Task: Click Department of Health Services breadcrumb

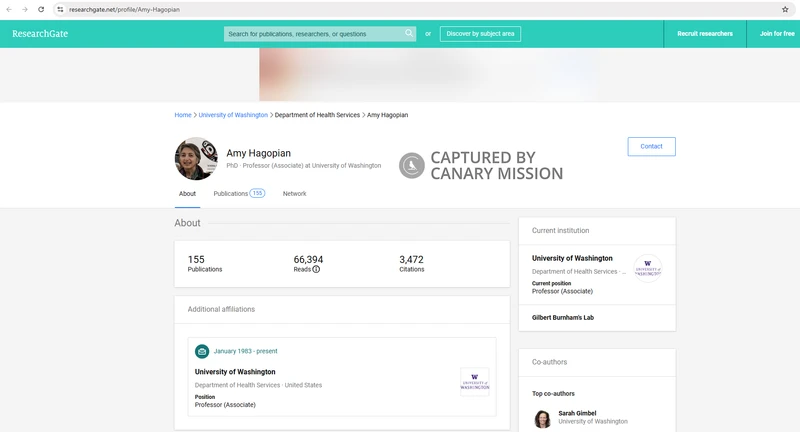Action: click(x=317, y=115)
